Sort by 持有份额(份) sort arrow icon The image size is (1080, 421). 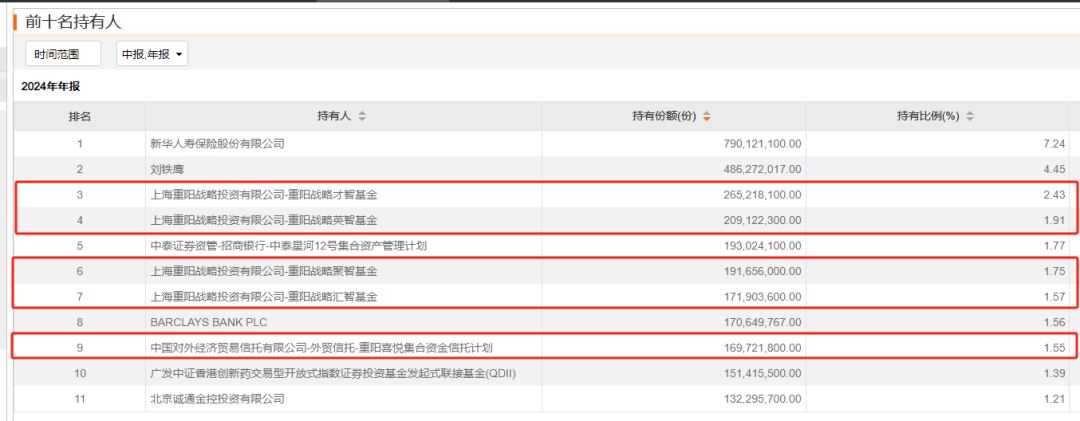(707, 116)
